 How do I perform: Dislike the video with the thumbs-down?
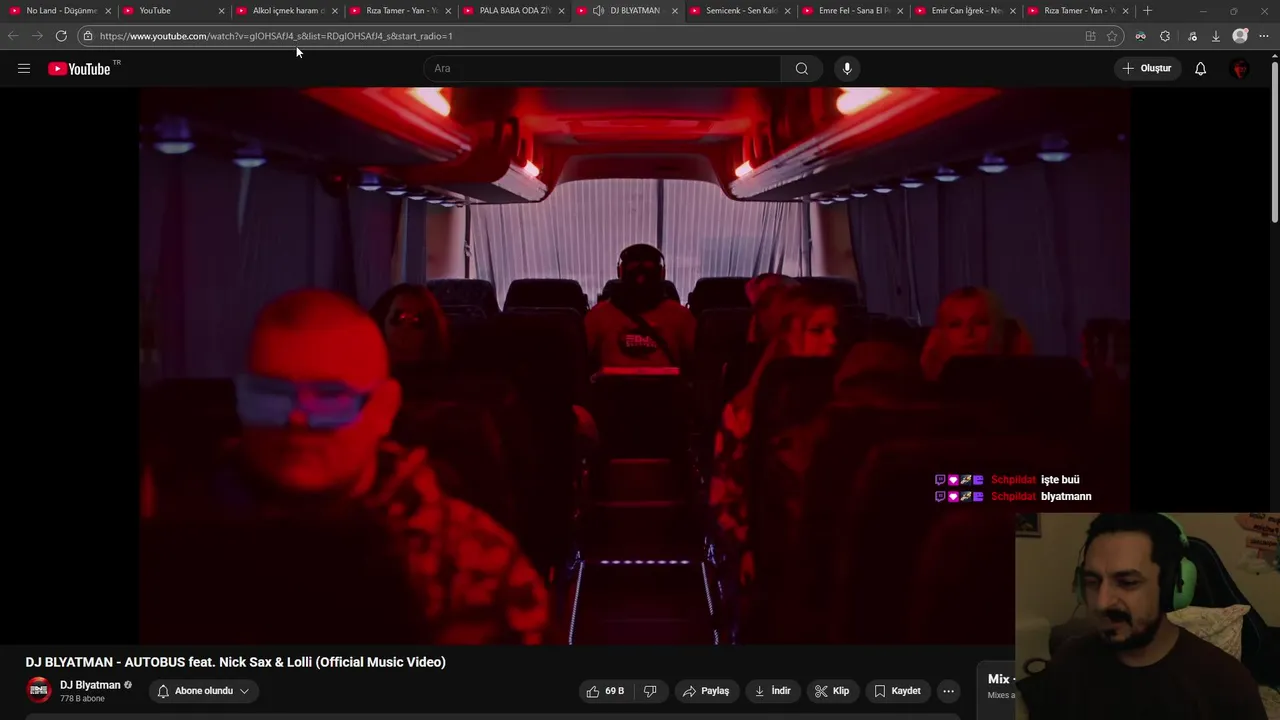650,691
